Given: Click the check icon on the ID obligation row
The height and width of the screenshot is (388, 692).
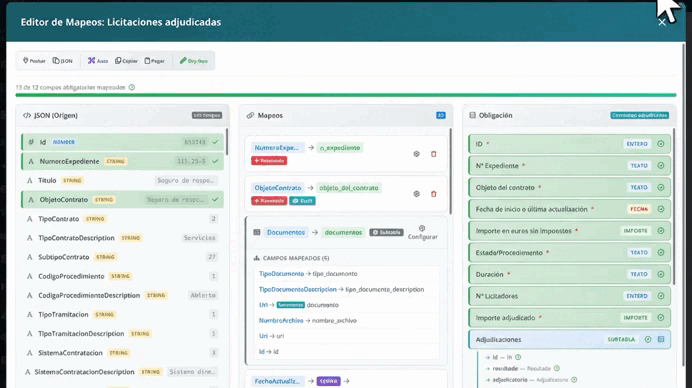Looking at the screenshot, I should [x=661, y=144].
